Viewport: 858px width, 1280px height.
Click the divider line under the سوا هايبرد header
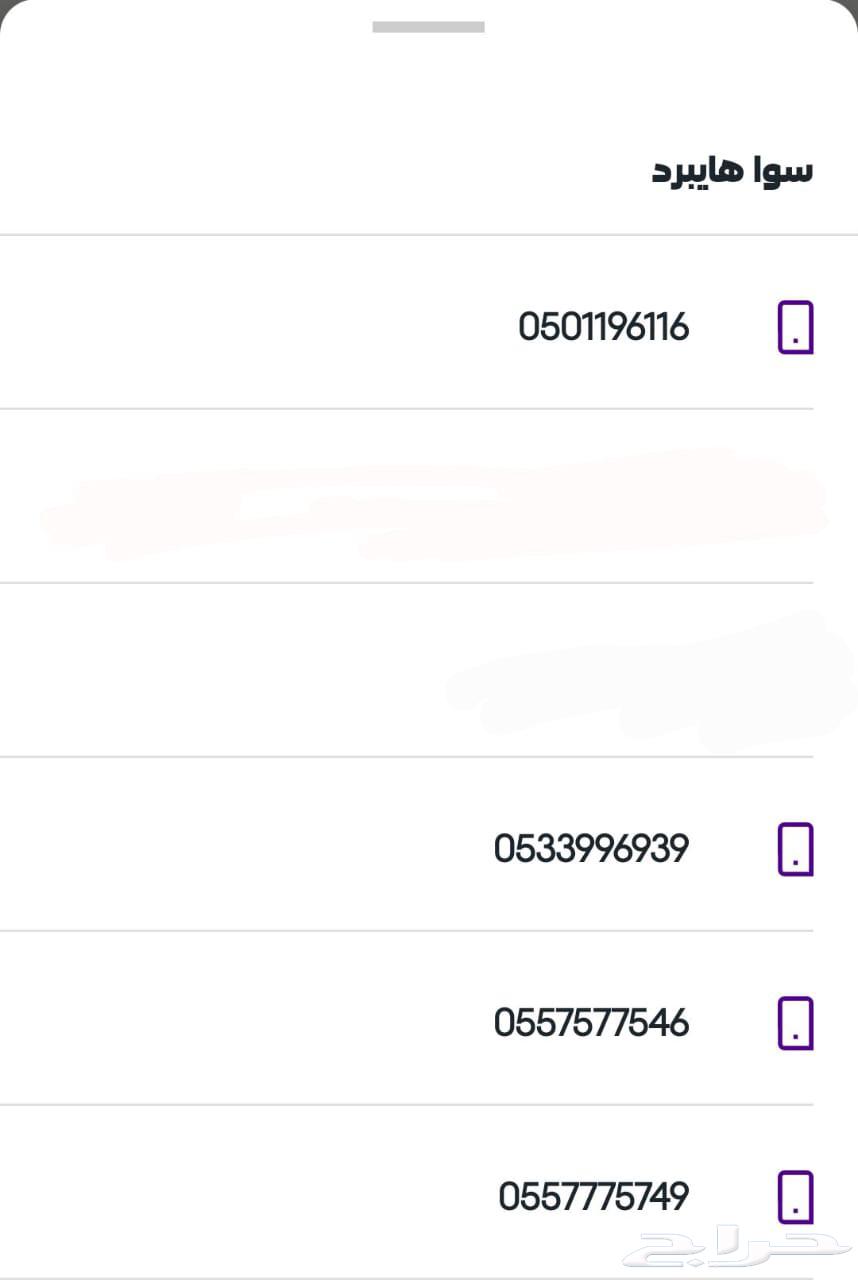coord(428,235)
